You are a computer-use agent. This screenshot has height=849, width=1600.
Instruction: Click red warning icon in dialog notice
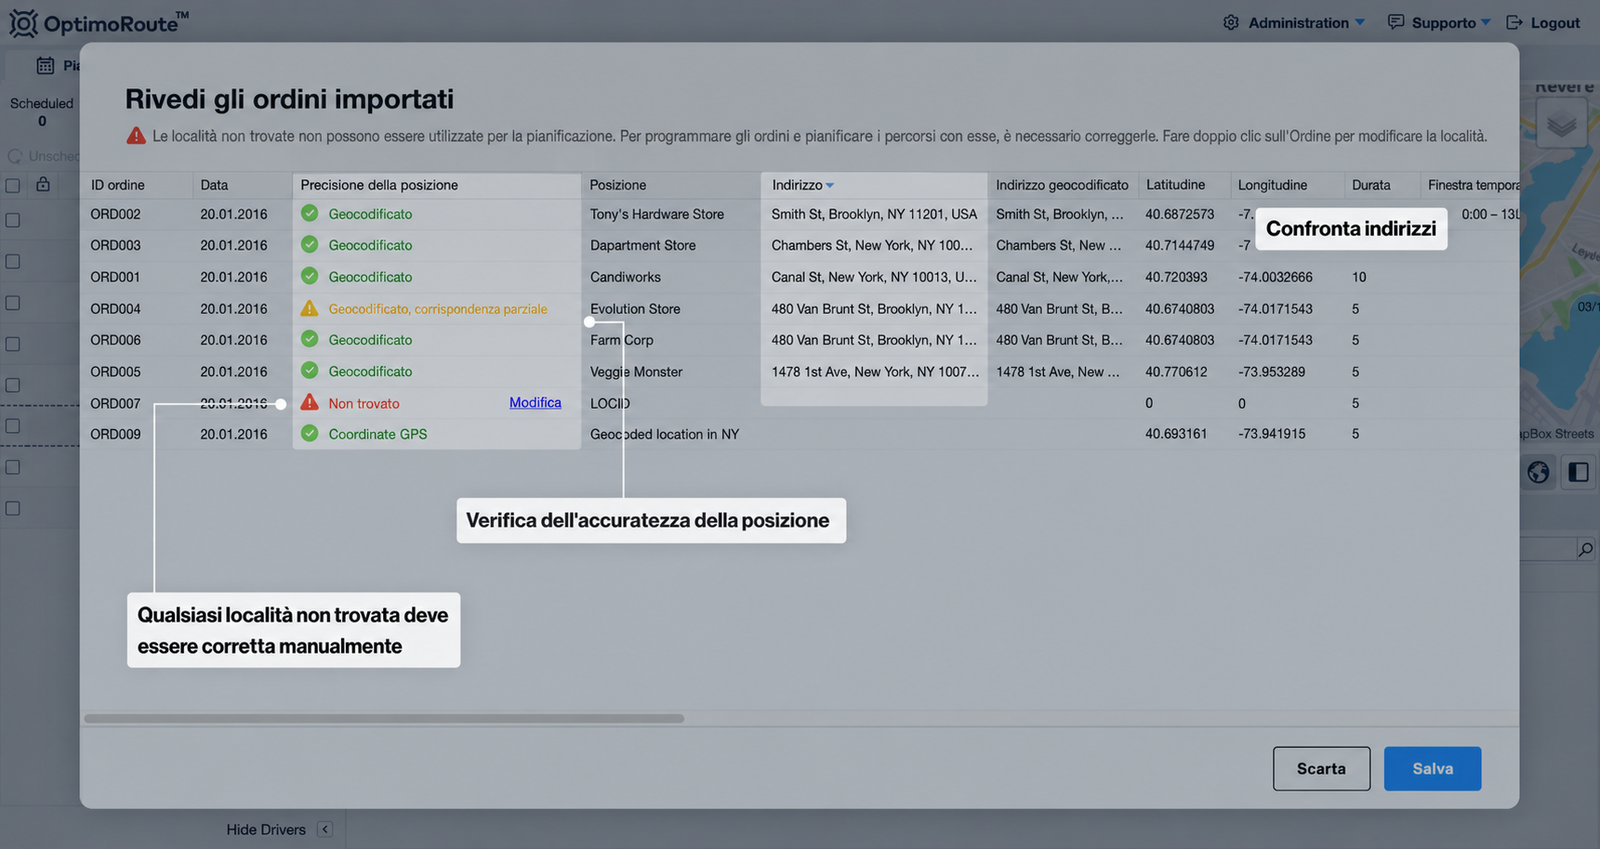point(136,136)
